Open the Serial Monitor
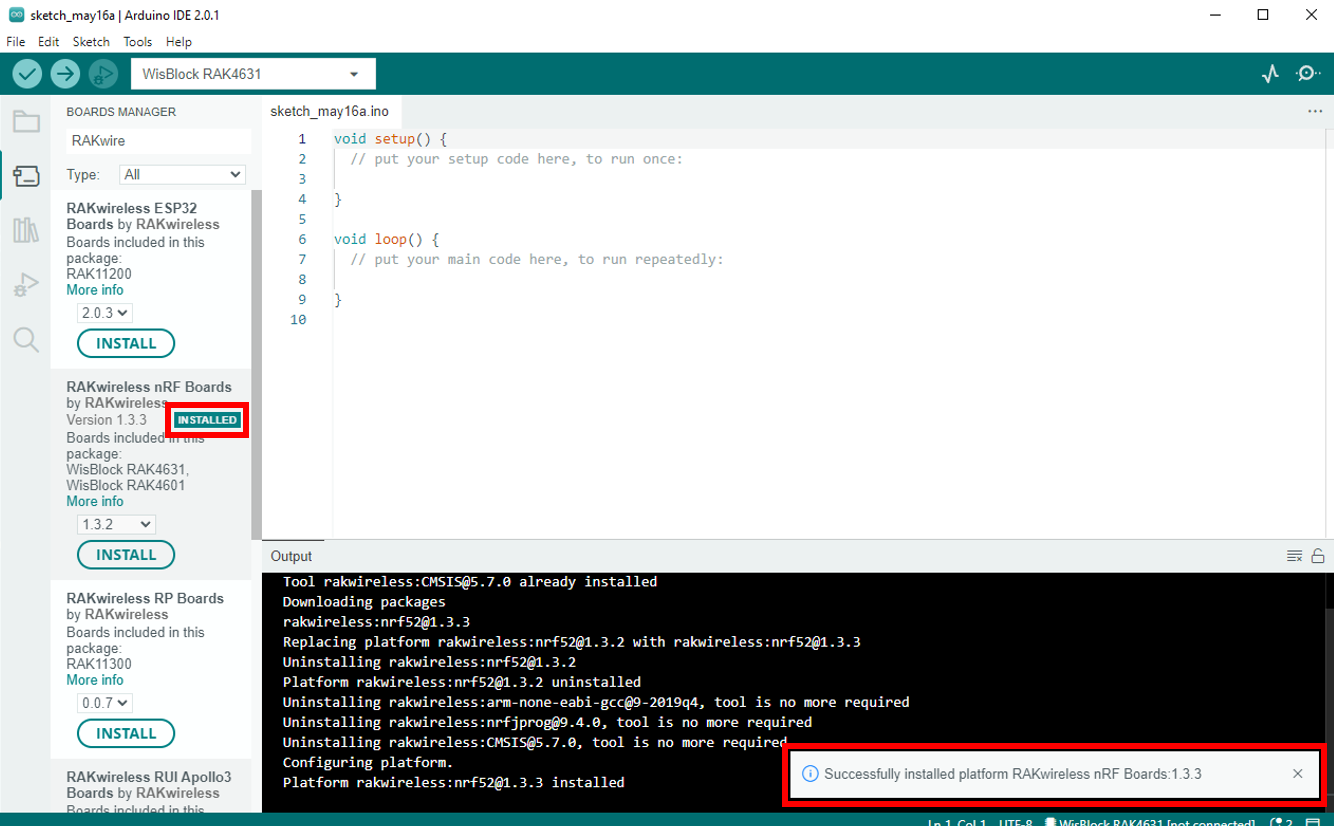Image resolution: width=1334 pixels, height=826 pixels. click(1308, 73)
